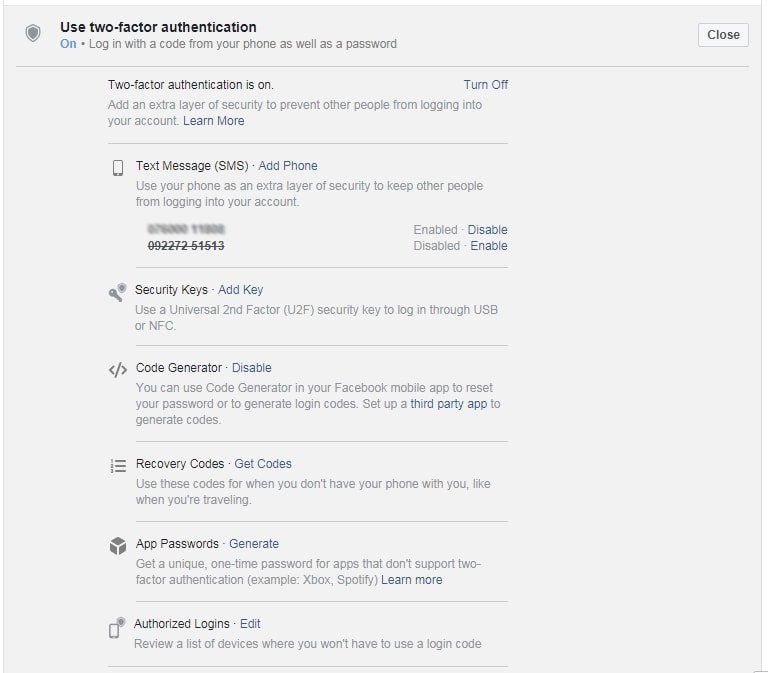768x673 pixels.
Task: Click the Recovery Codes list icon
Action: pyautogui.click(x=118, y=465)
